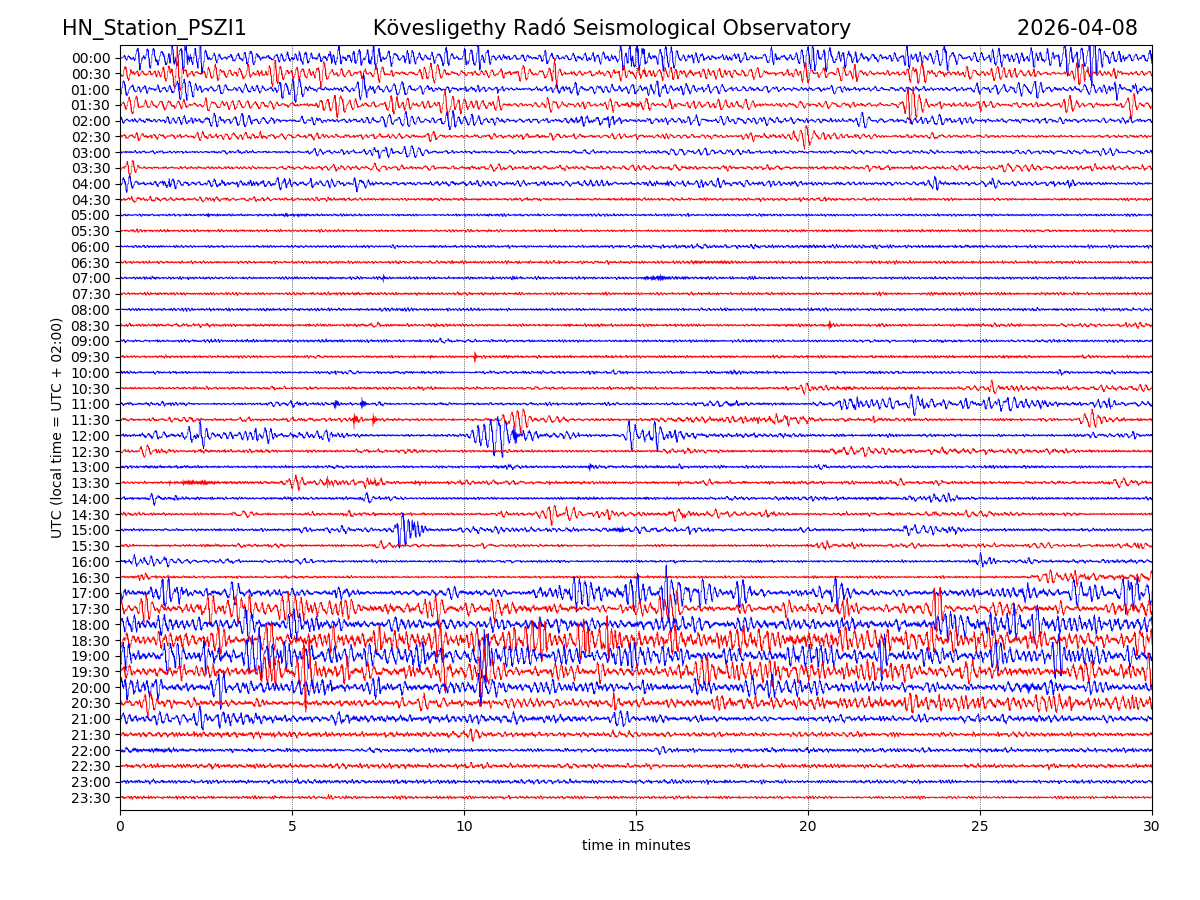Click the 20:00 row time label
The height and width of the screenshot is (900, 1200).
(x=91, y=688)
